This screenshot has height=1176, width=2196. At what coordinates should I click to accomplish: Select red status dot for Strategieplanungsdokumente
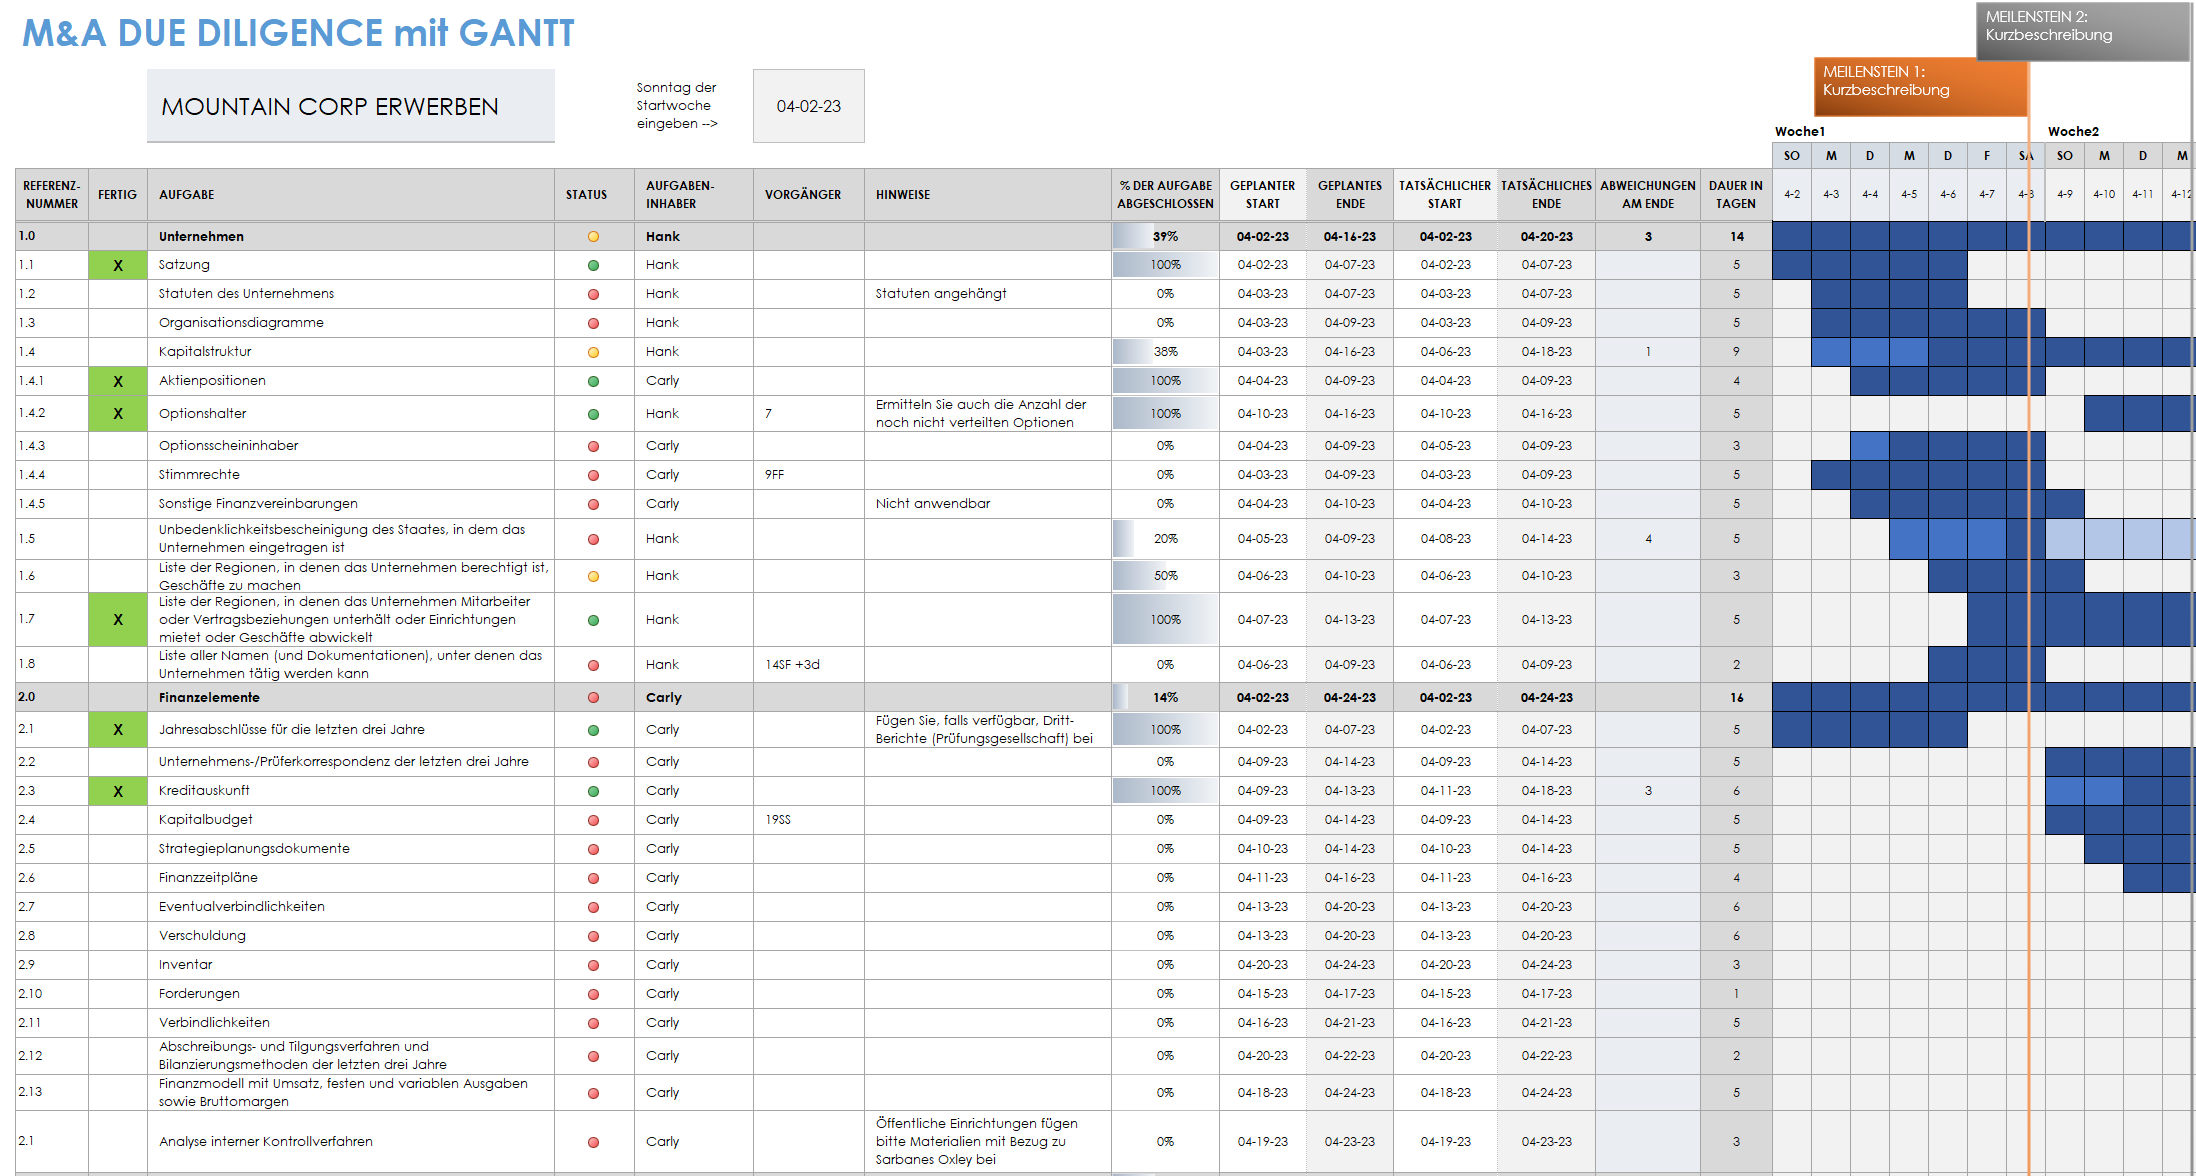click(593, 850)
